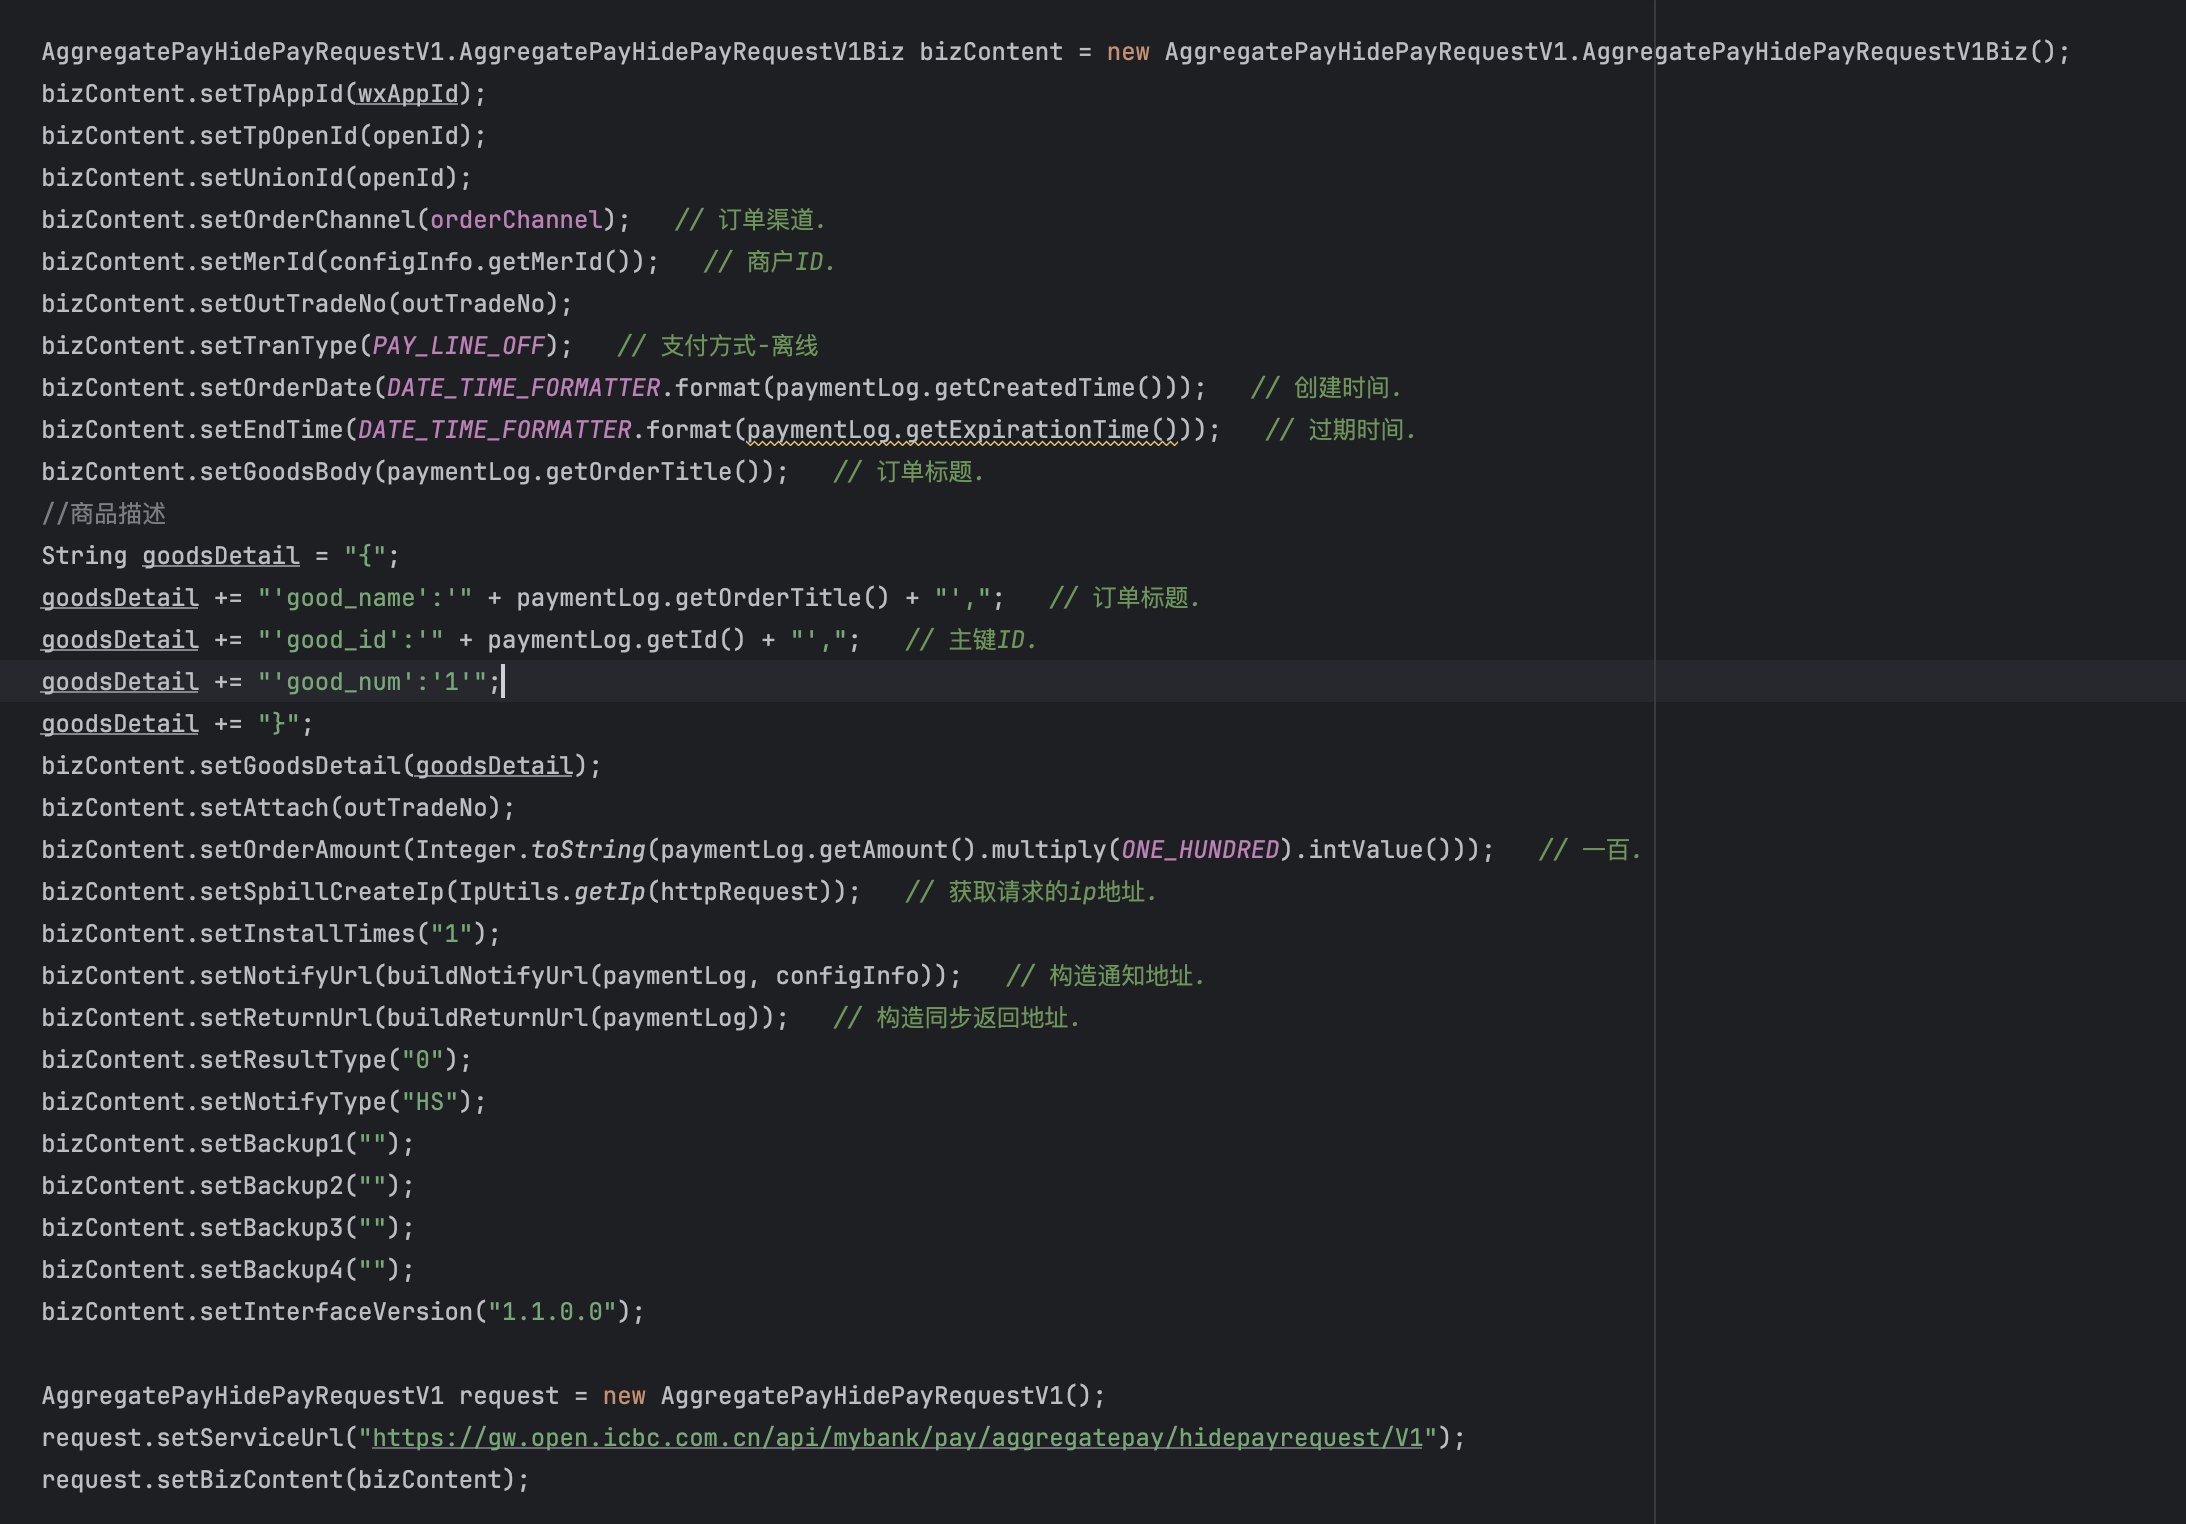Click the PAY_LINE_OFF constant

458,346
